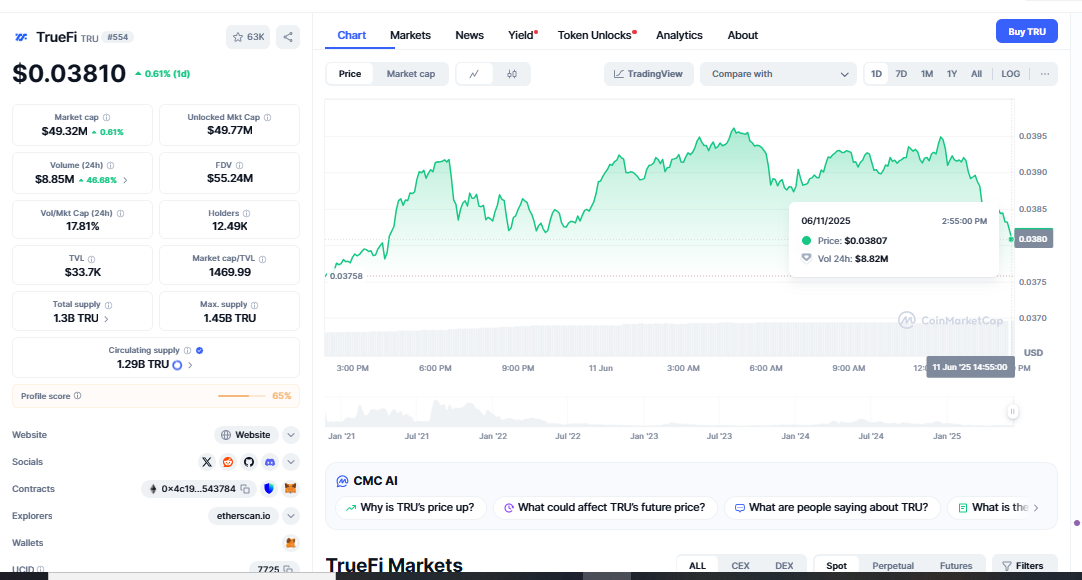The image size is (1082, 580).
Task: Filter markets by CEX
Action: coord(740,566)
